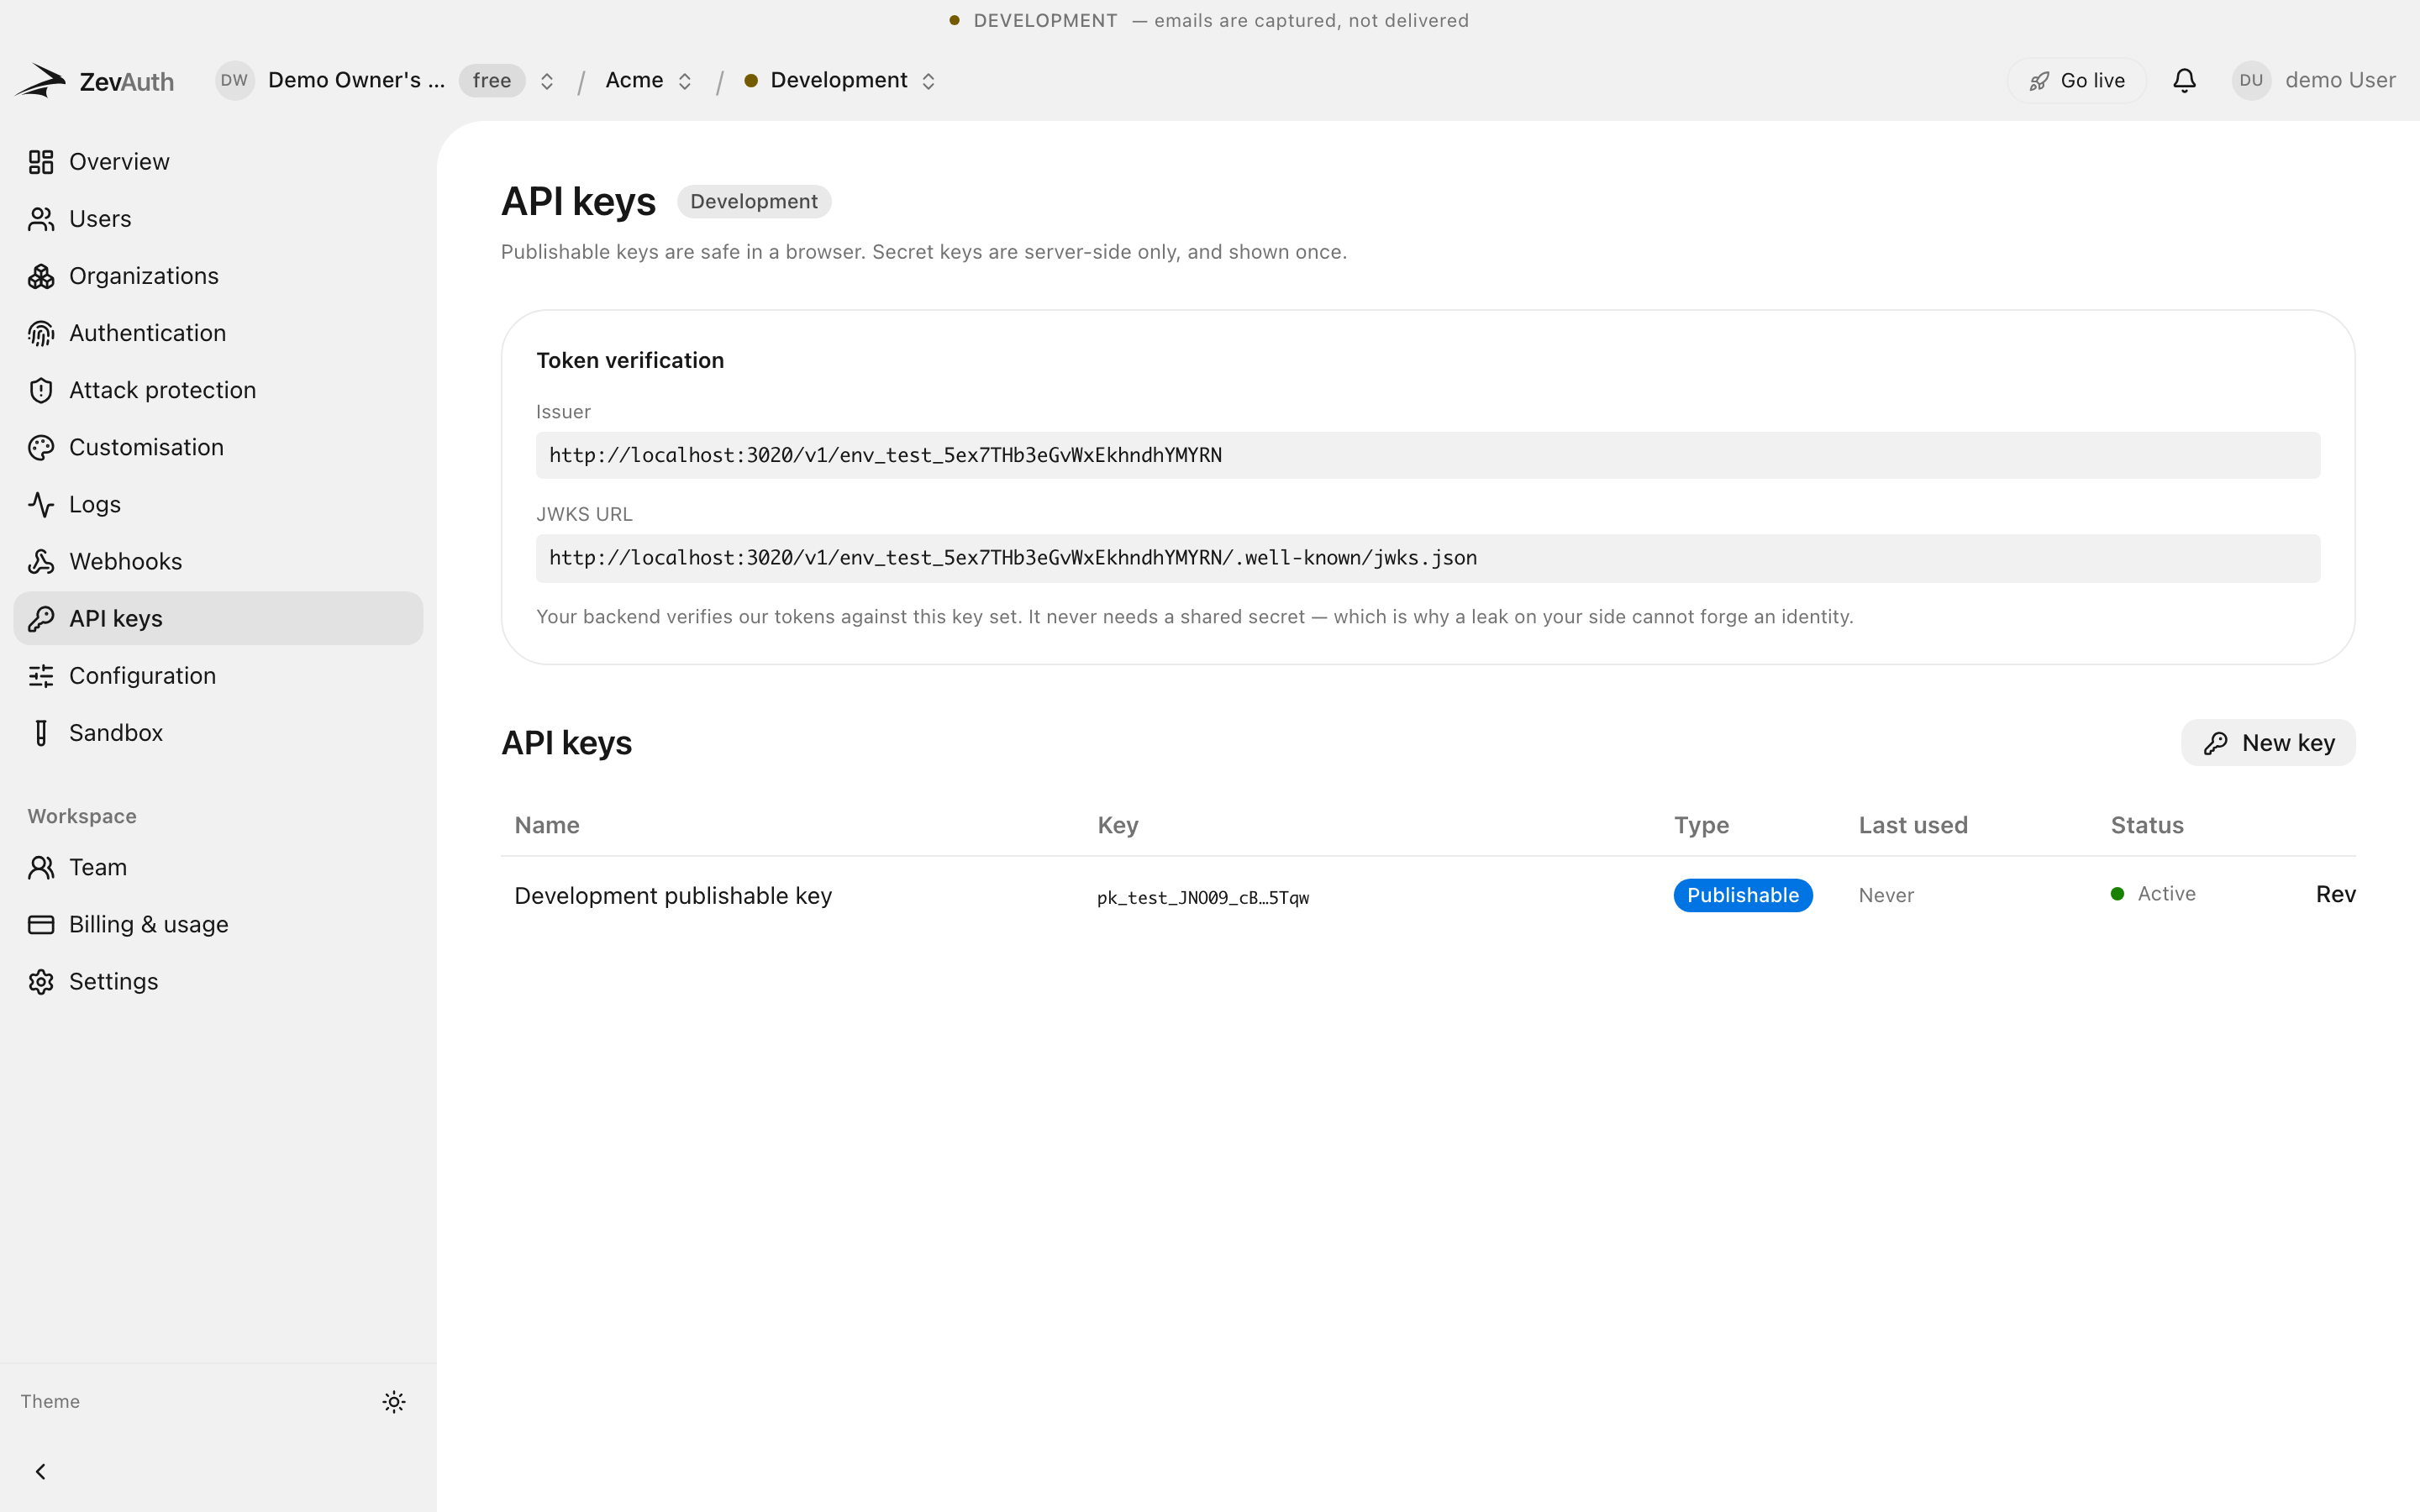The width and height of the screenshot is (2420, 1512).
Task: Click the Last used column header
Action: [x=1913, y=825]
